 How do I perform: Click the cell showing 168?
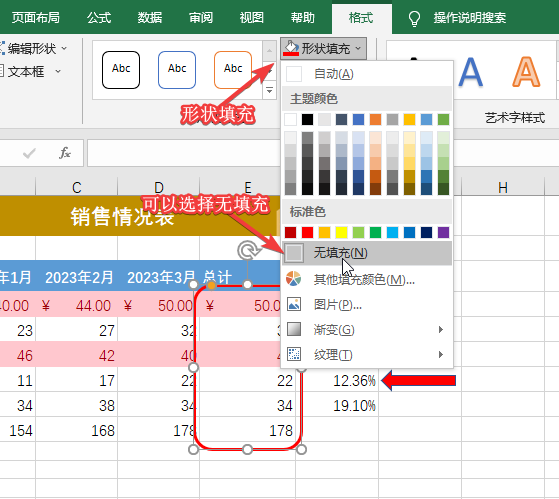(76, 430)
